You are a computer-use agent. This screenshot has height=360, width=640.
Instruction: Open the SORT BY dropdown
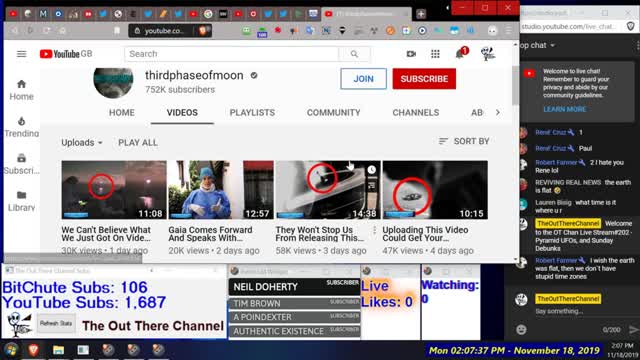[464, 141]
